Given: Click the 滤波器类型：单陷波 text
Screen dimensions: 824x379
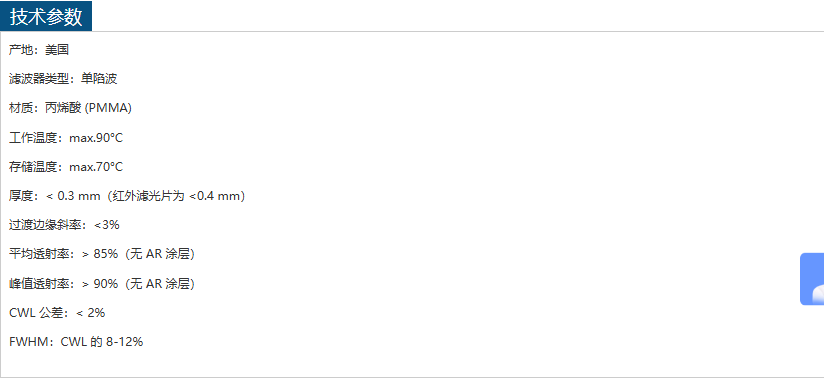Looking at the screenshot, I should click(63, 79).
